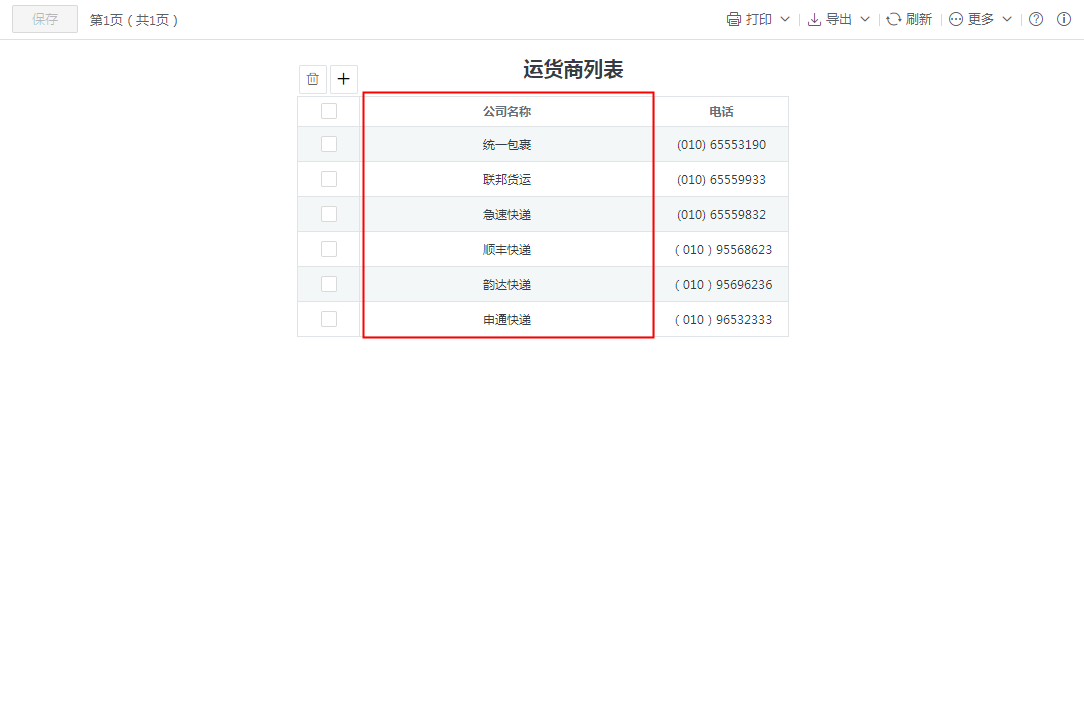Click the refresh icon in toolbar
The image size is (1084, 723).
tap(894, 19)
